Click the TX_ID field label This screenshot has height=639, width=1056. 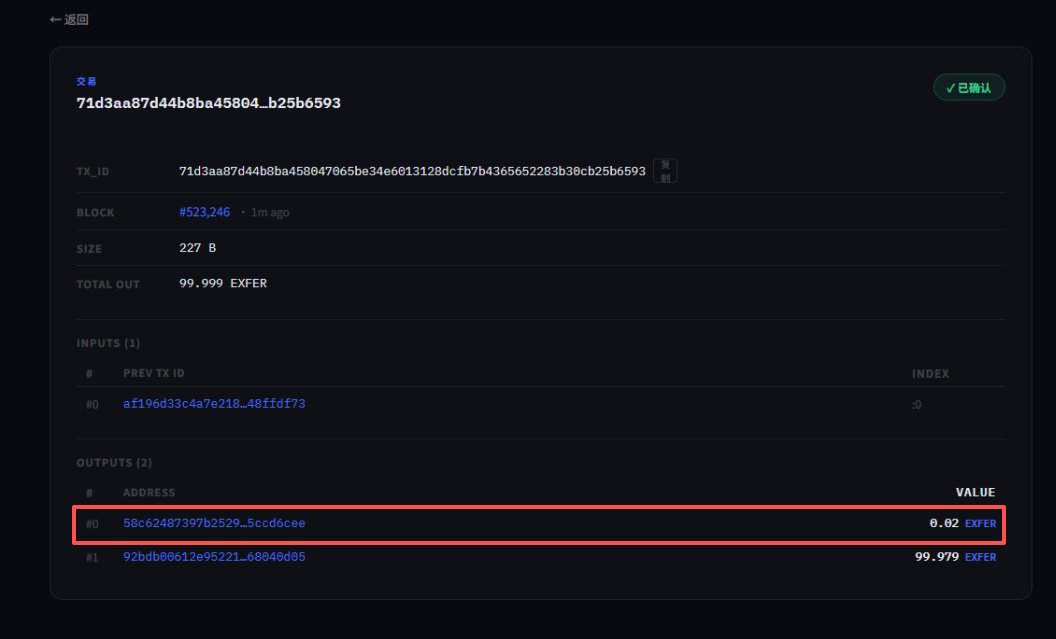point(93,172)
